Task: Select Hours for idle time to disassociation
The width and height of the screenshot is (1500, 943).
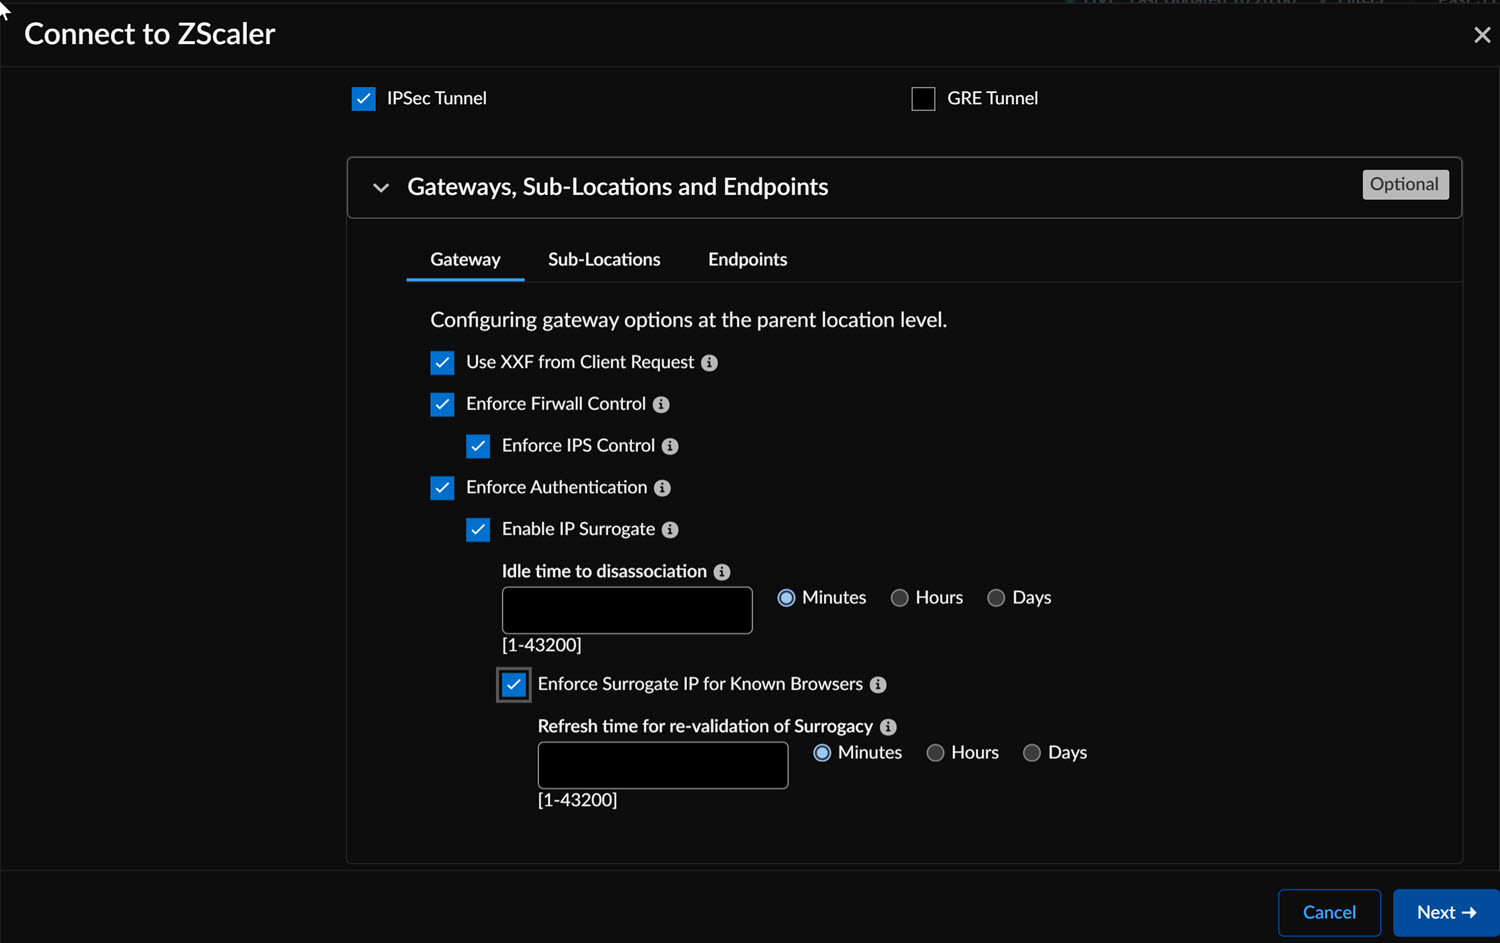Action: 900,598
